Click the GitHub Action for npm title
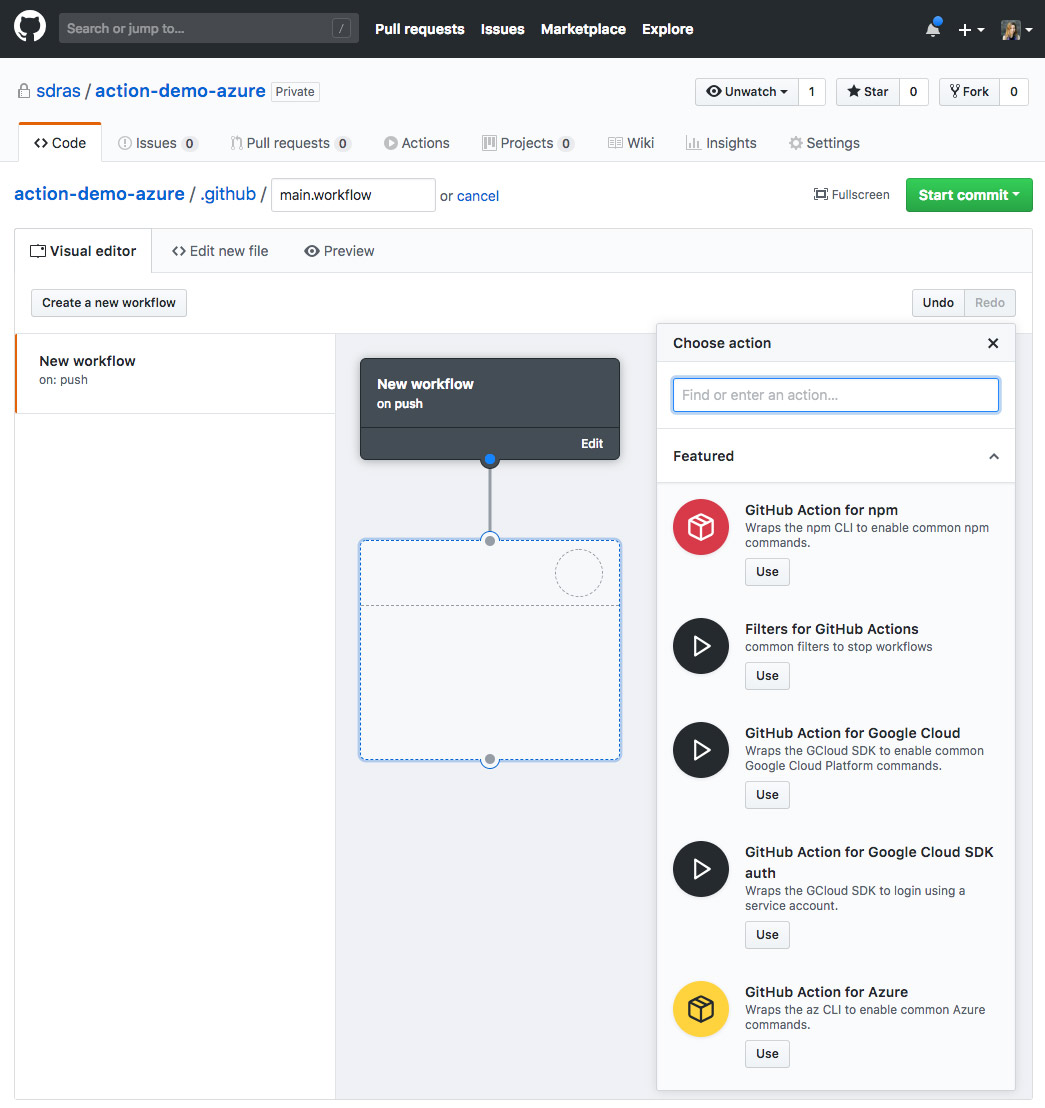The image size is (1045, 1108). (821, 510)
